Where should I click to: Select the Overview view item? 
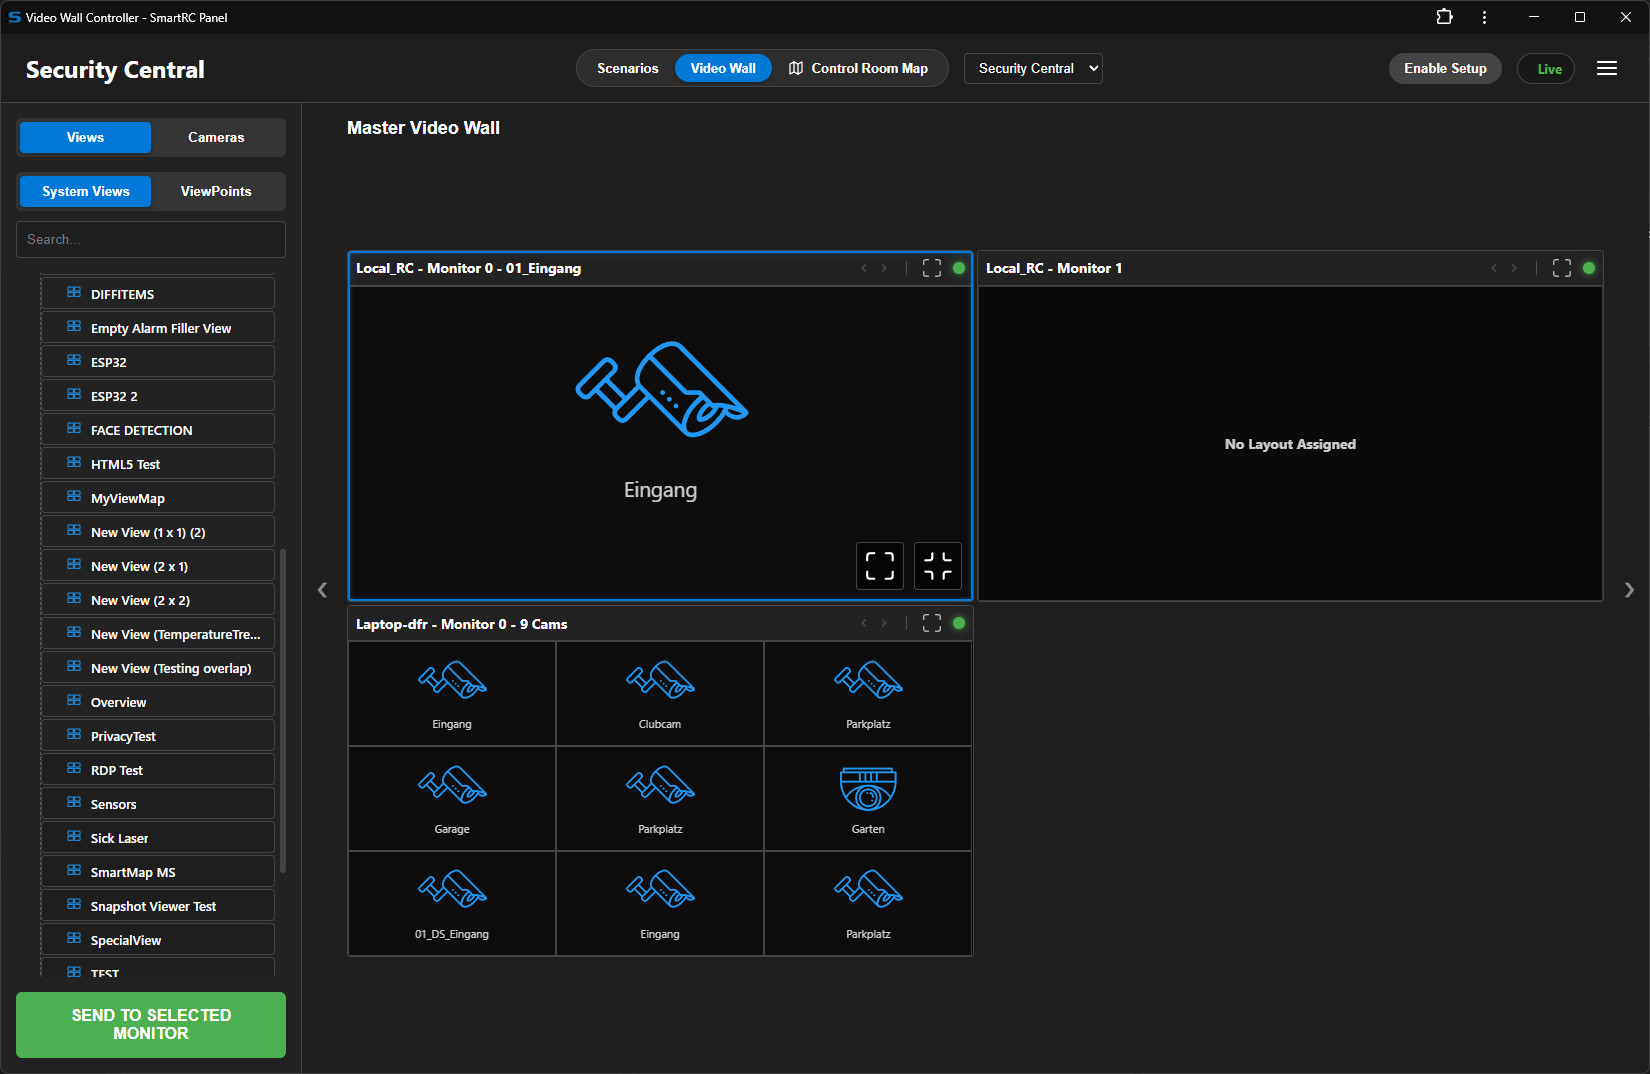coord(158,702)
